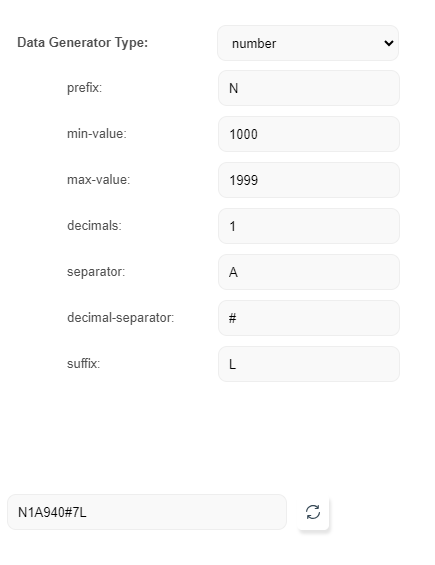Click the 'Data Generator Type:' label

click(83, 43)
